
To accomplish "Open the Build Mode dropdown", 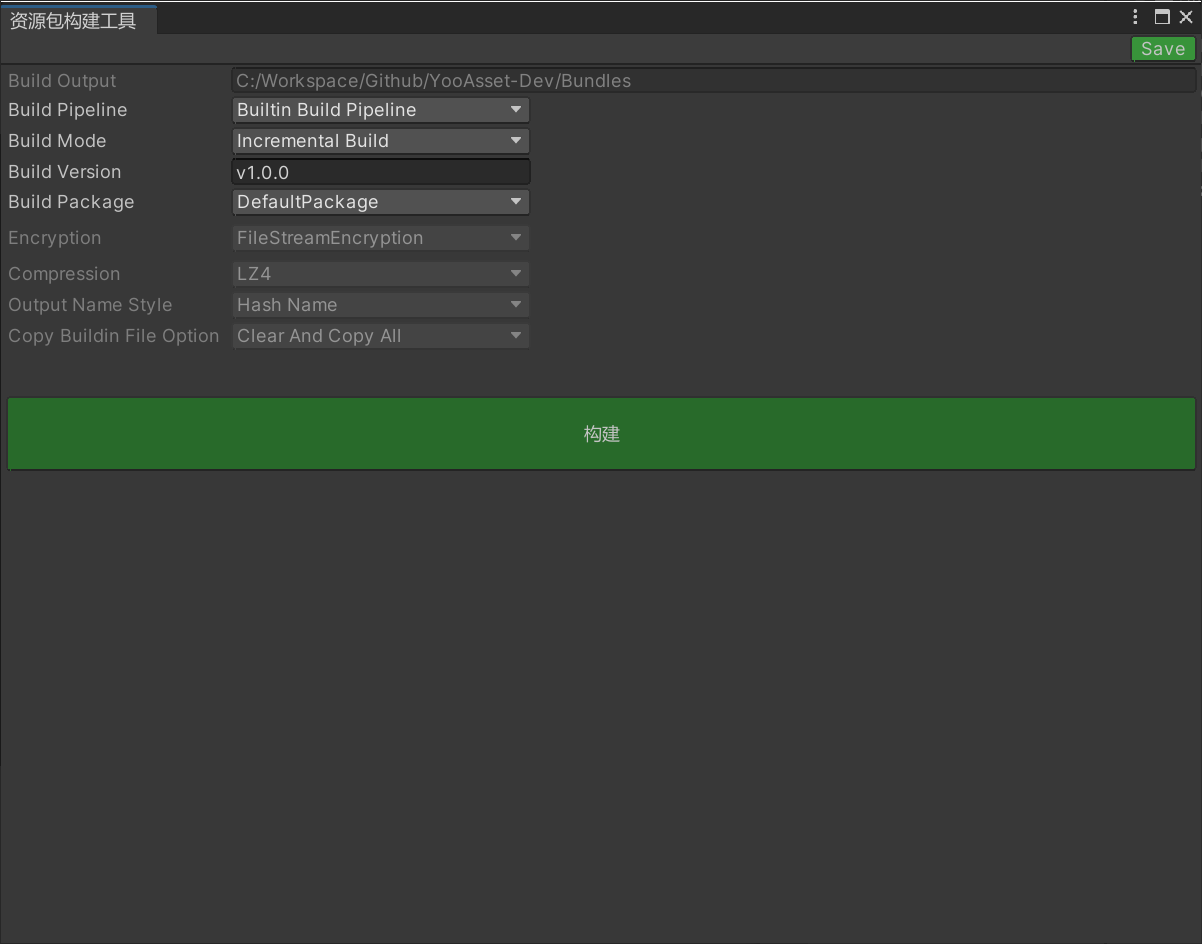I will pyautogui.click(x=381, y=141).
